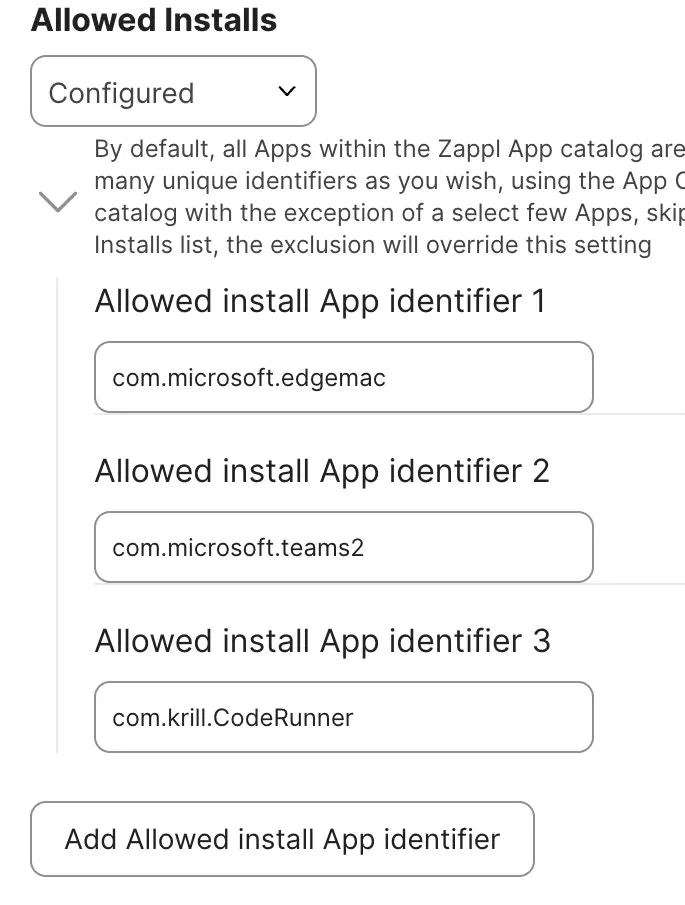The width and height of the screenshot is (685, 905).
Task: Click the chevron inside the Configured selector
Action: pyautogui.click(x=285, y=92)
